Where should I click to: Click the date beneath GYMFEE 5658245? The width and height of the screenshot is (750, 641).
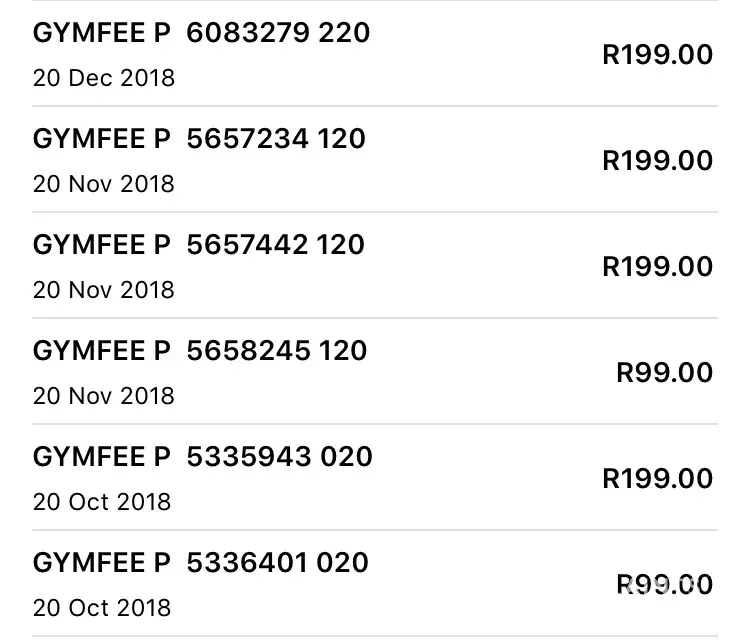tap(103, 396)
